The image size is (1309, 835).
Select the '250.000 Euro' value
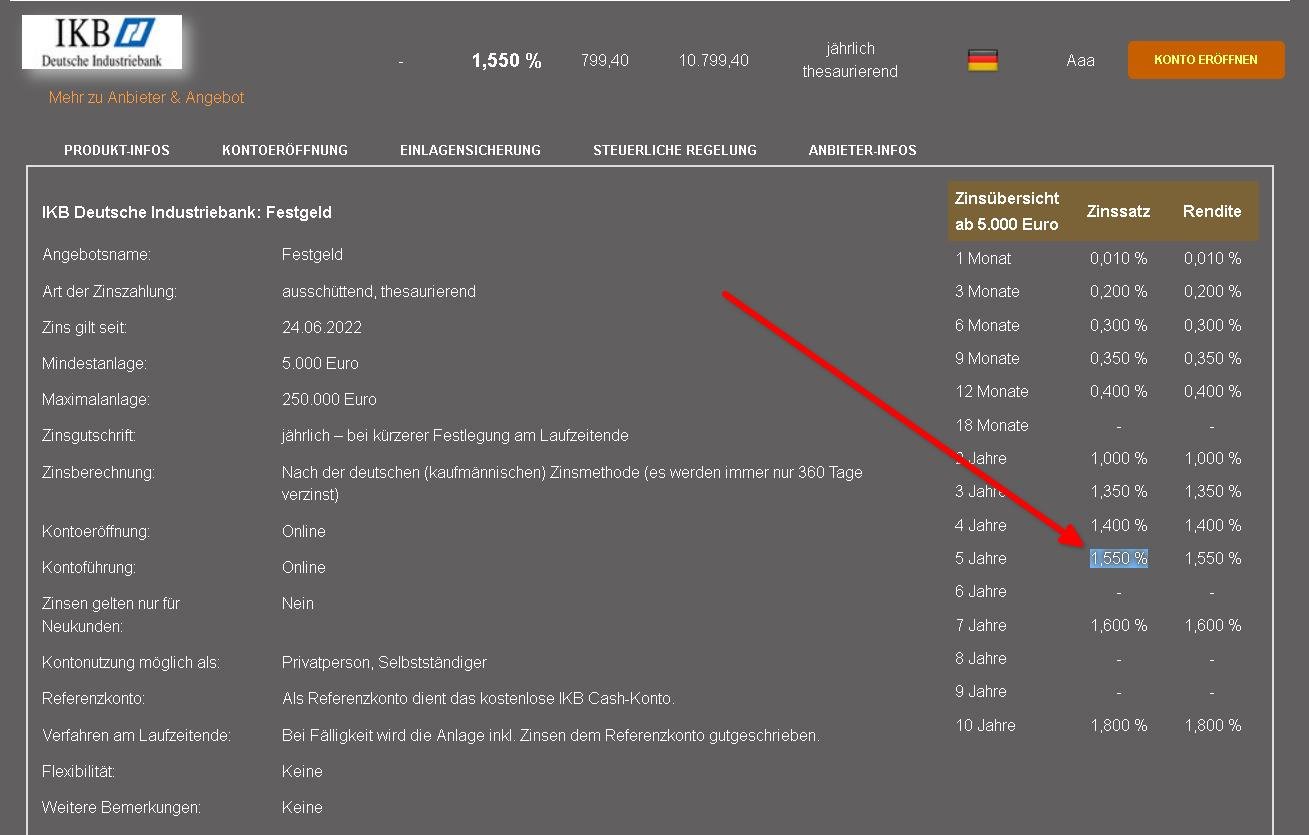(329, 400)
